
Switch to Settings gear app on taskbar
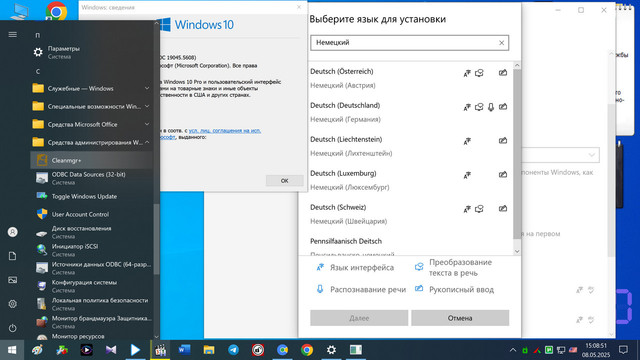click(331, 350)
